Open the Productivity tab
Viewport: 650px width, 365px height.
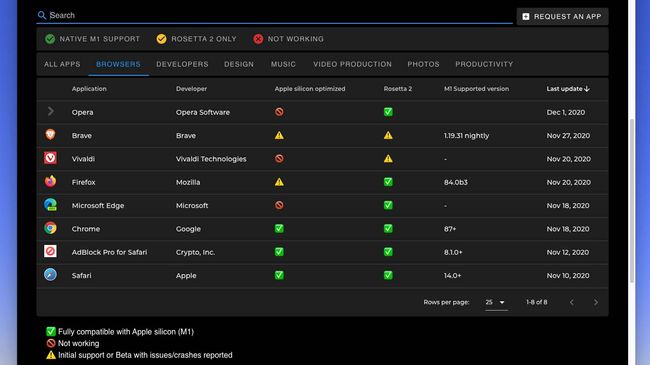coord(484,64)
